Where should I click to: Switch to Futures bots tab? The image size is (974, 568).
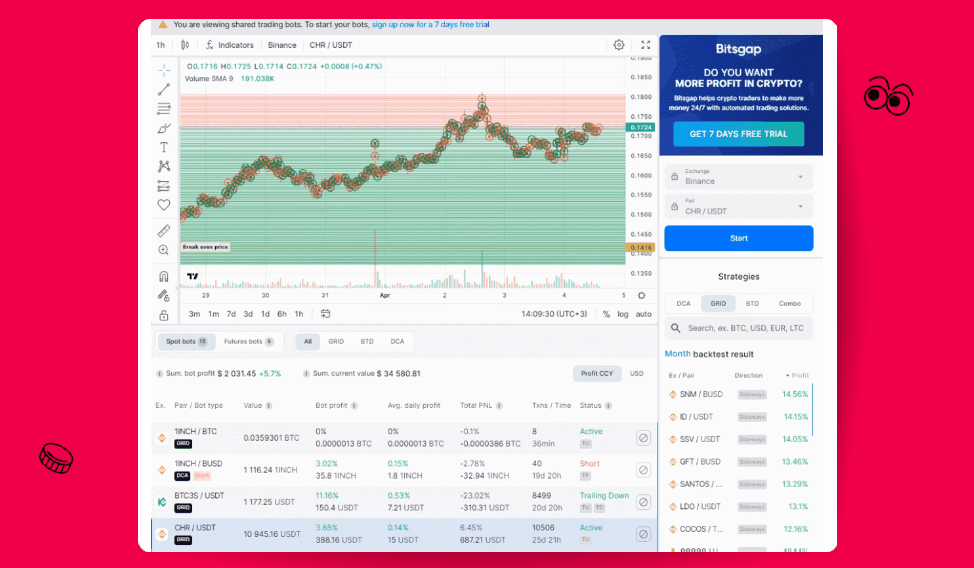[248, 341]
